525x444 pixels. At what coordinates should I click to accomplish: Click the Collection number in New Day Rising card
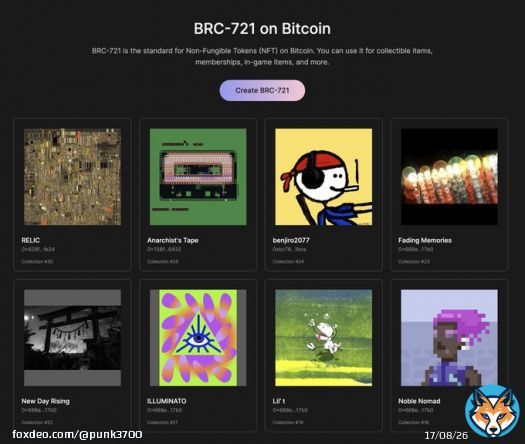[37, 422]
